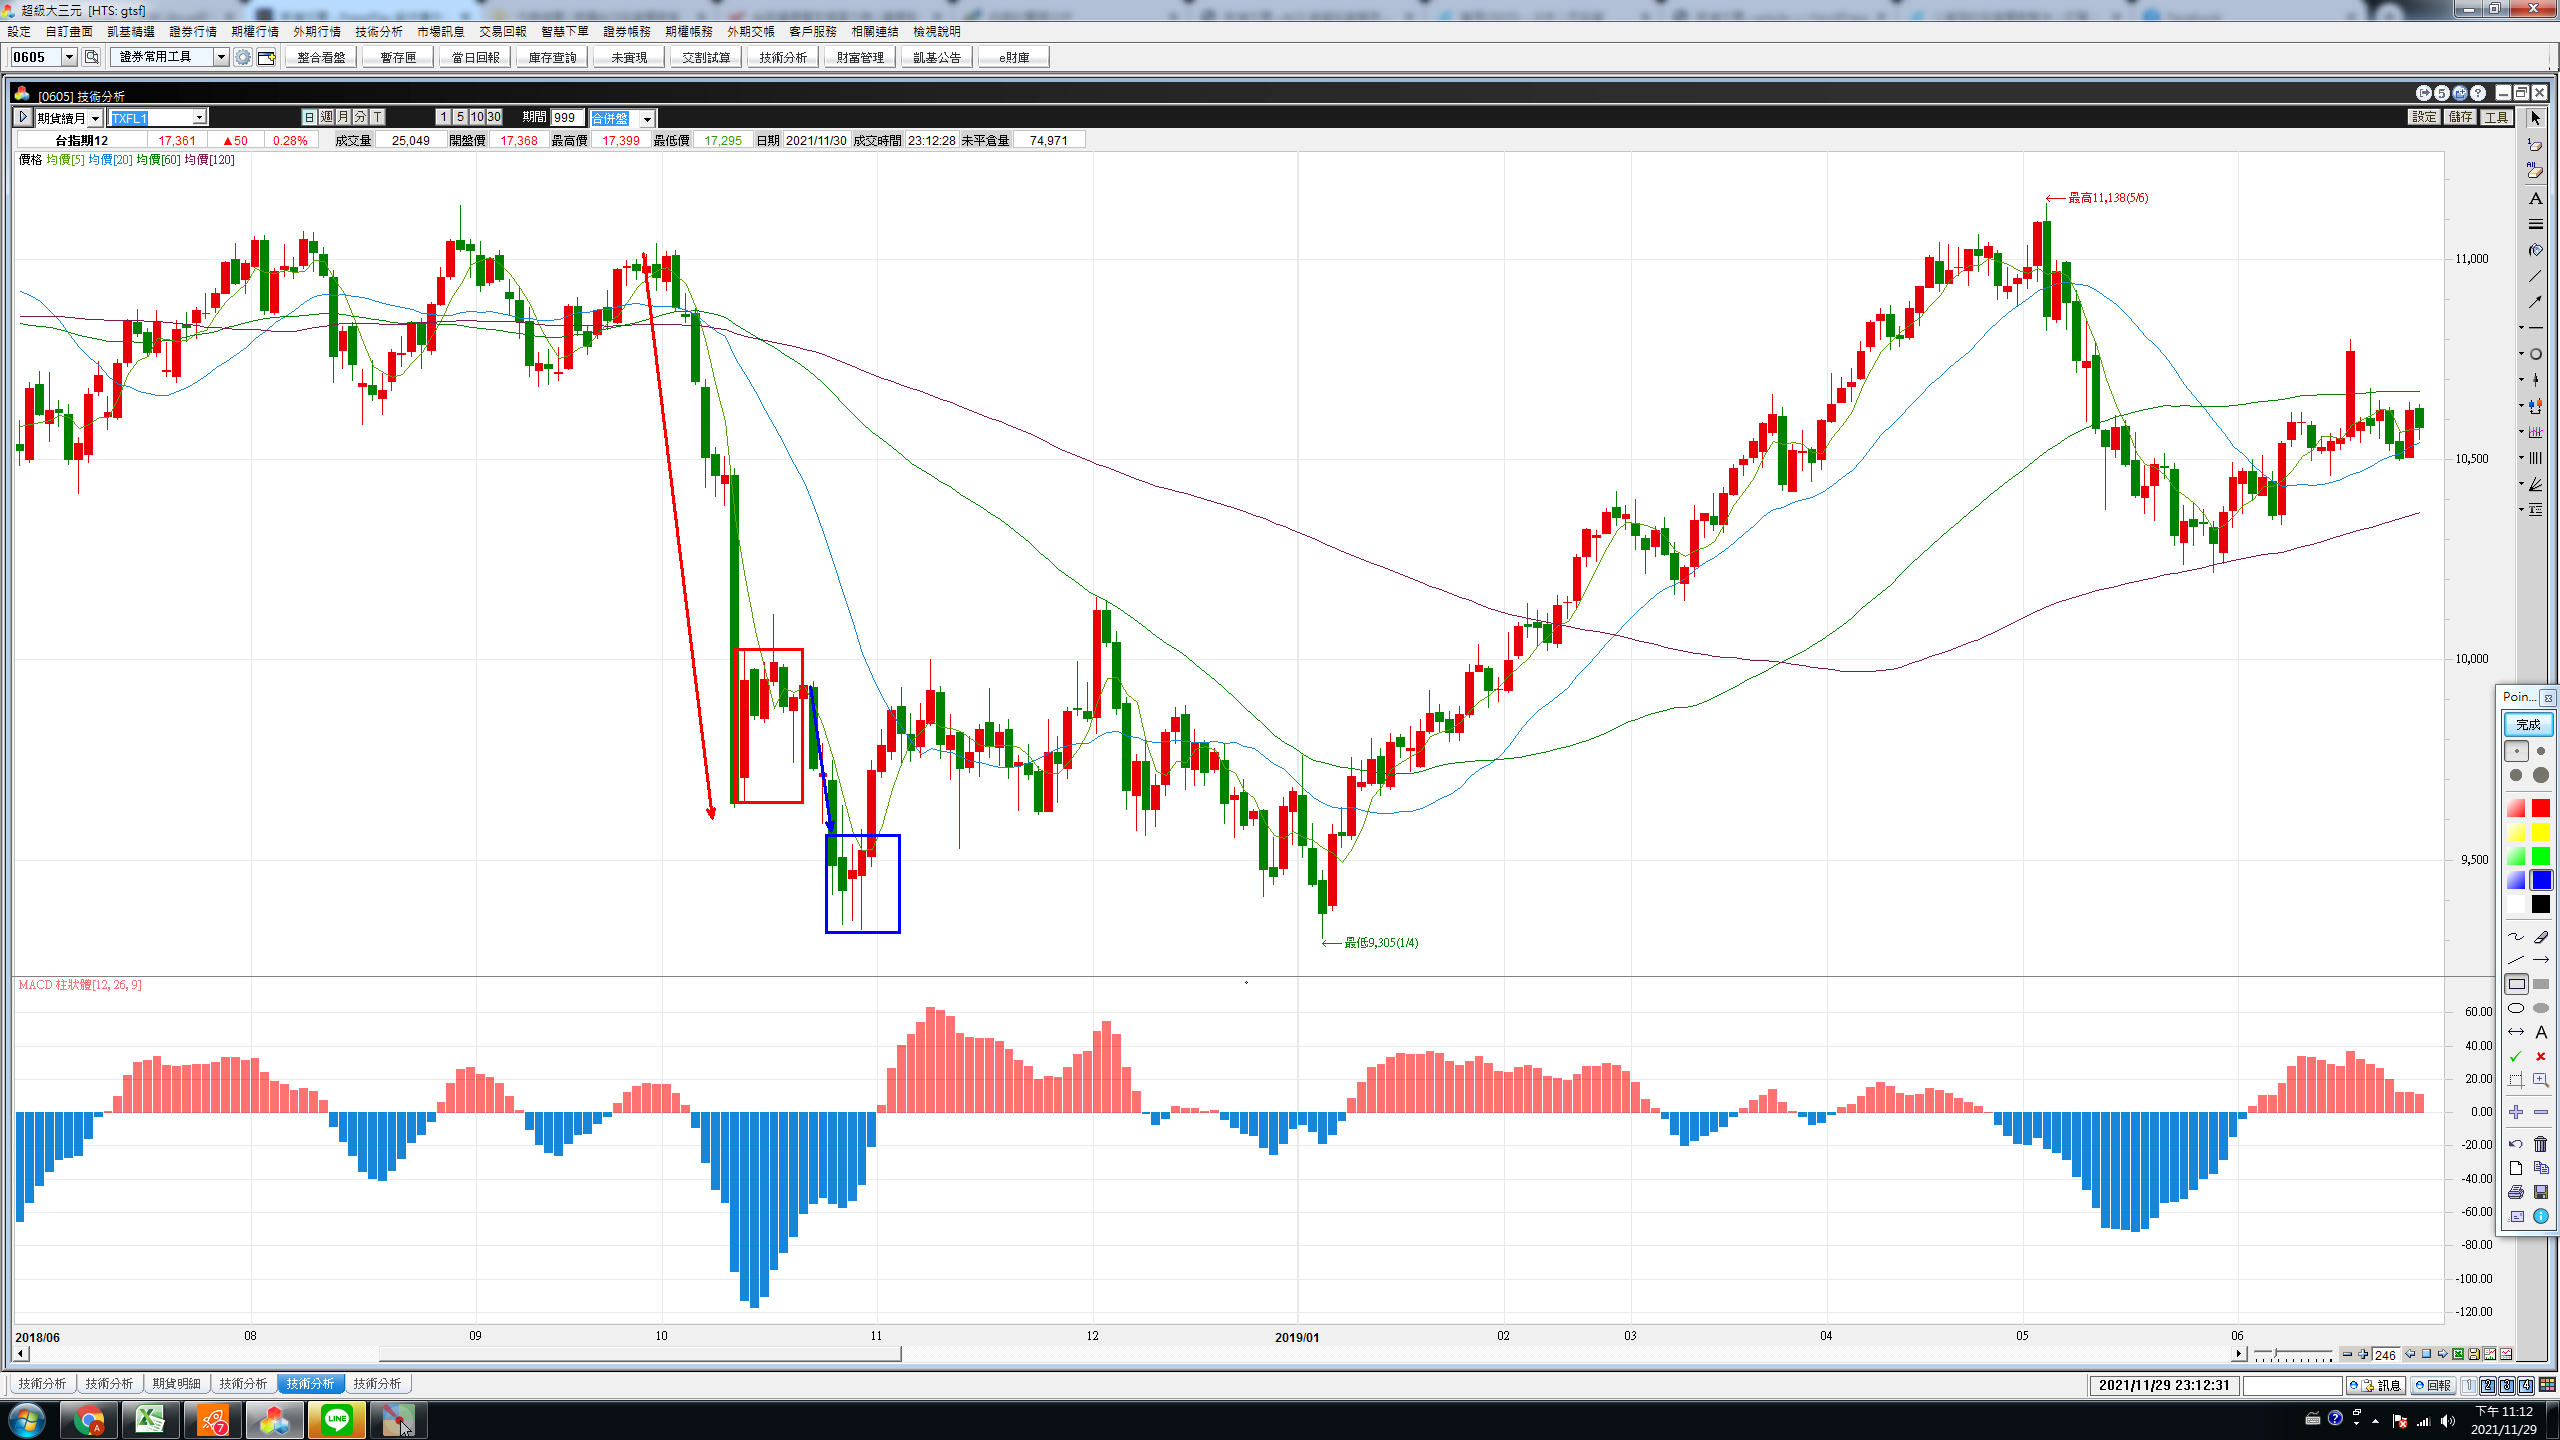Click the printer icon in palette

(2516, 1192)
